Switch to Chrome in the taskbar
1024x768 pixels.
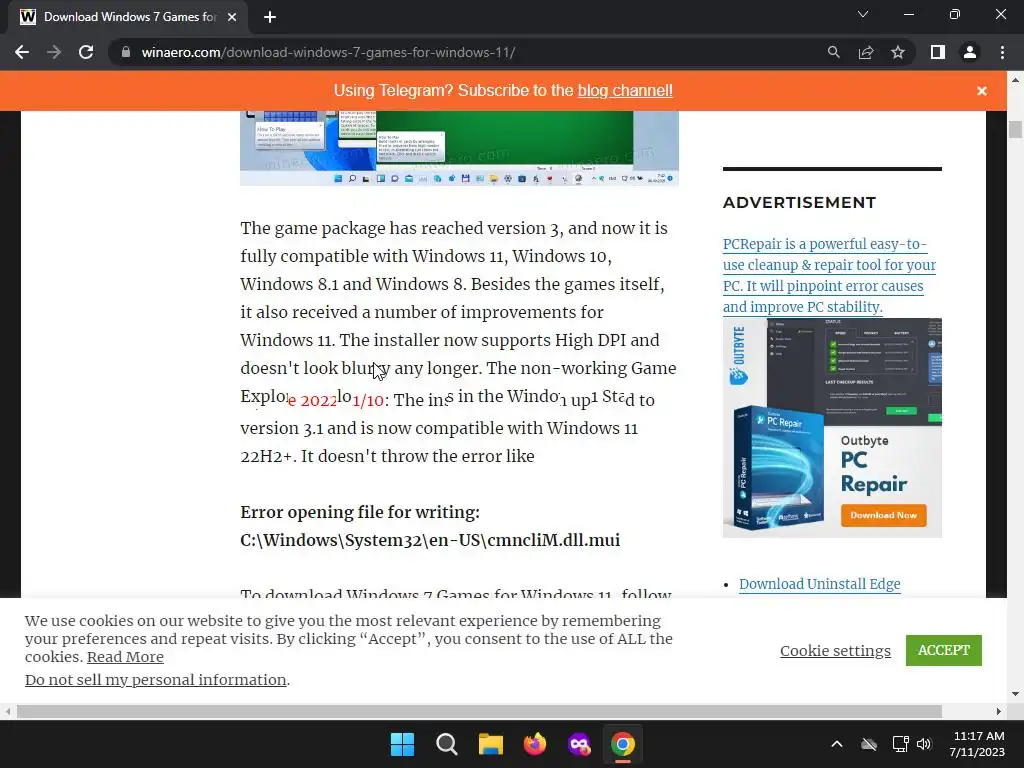[623, 744]
